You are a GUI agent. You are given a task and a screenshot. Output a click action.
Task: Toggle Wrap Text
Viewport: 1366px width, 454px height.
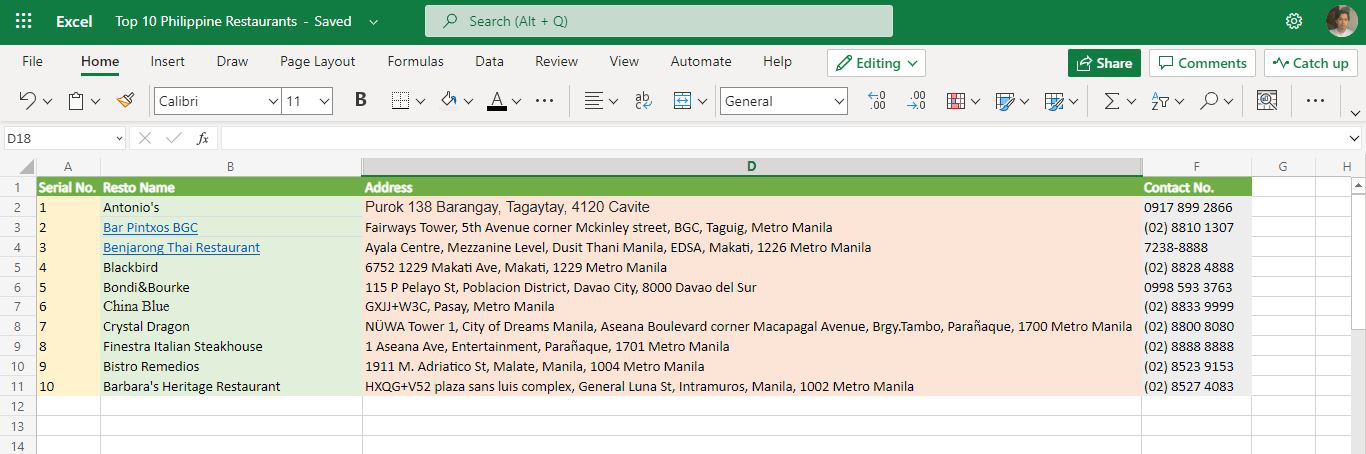tap(644, 101)
